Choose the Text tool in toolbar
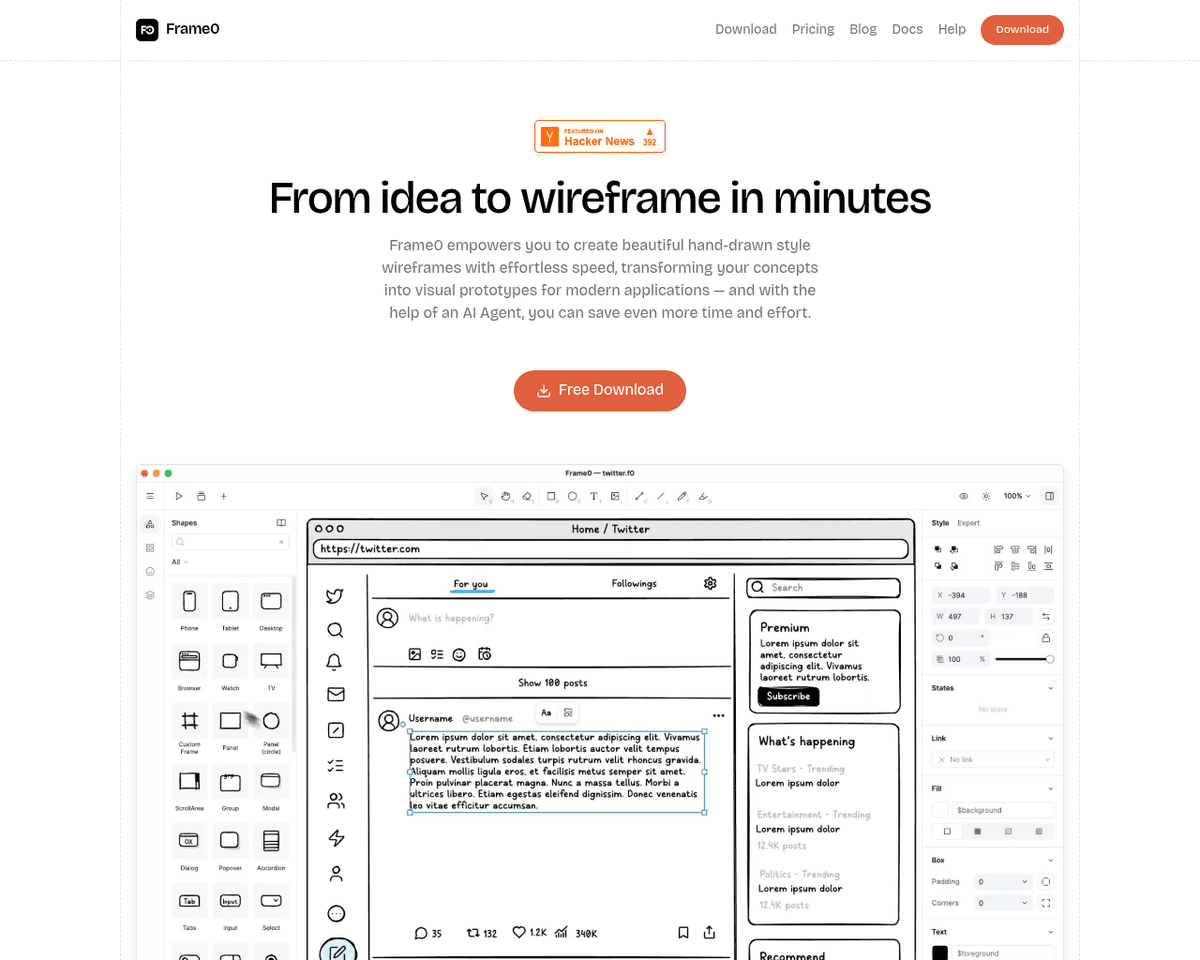This screenshot has width=1200, height=960. (593, 496)
